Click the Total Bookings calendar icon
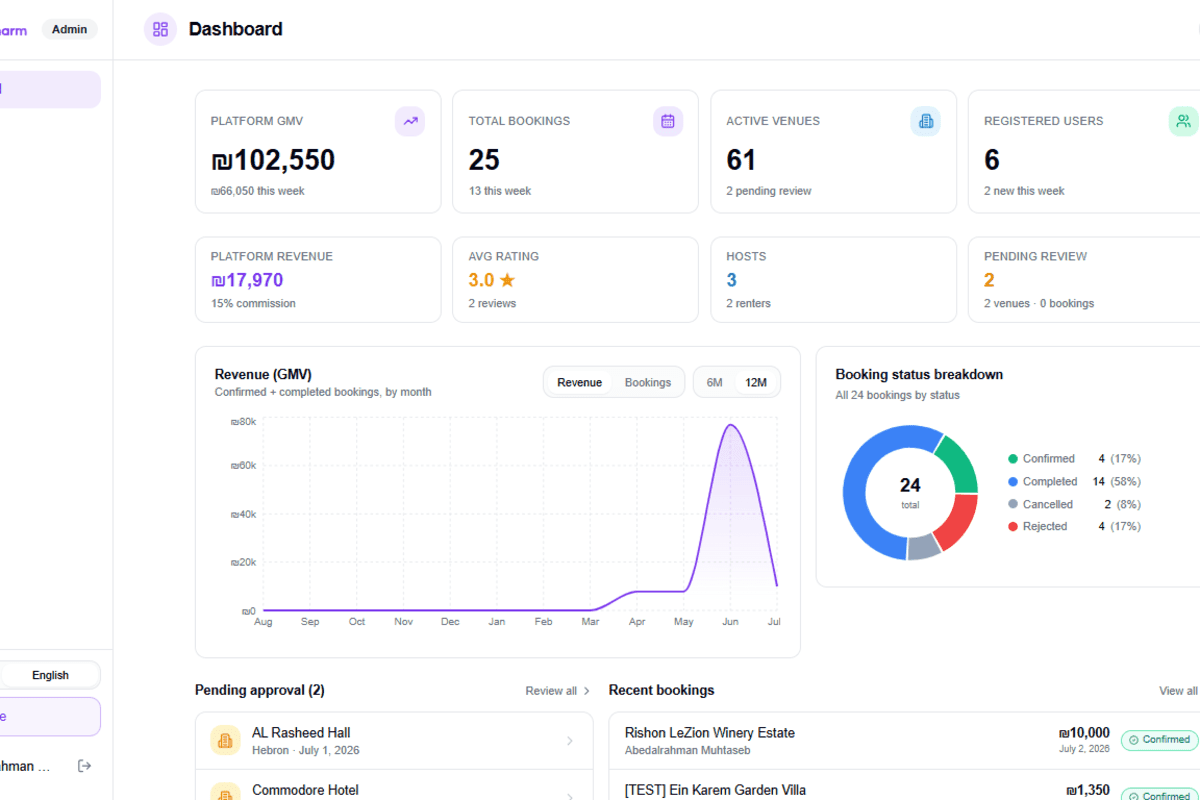 (x=668, y=121)
